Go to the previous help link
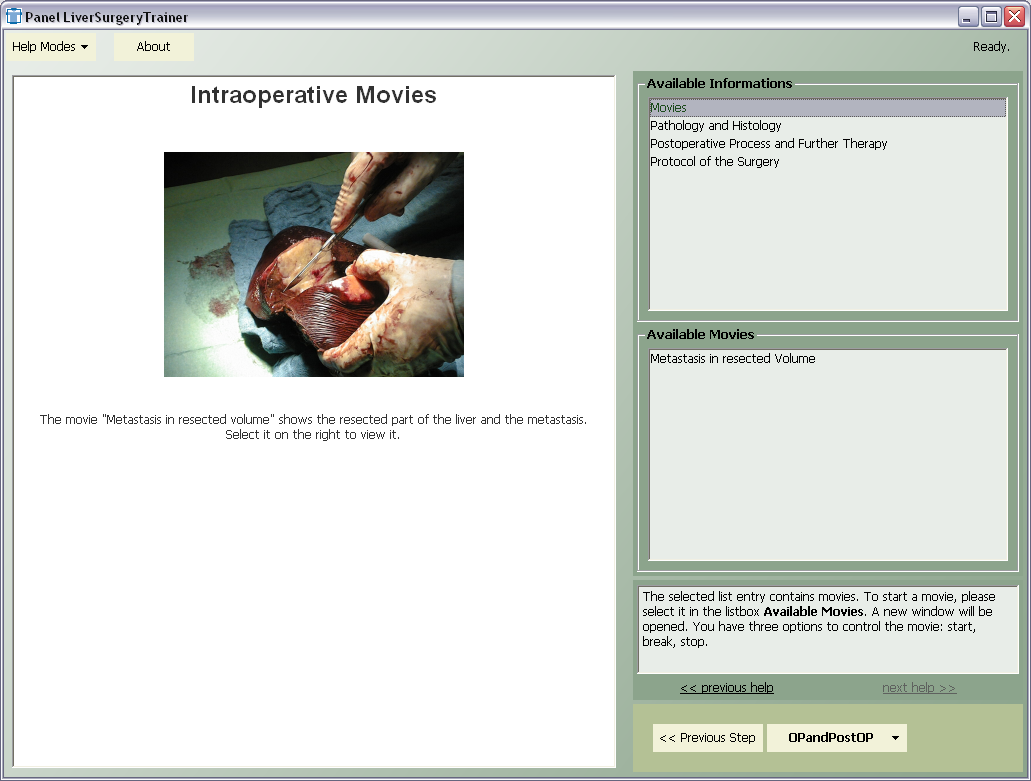The width and height of the screenshot is (1031, 781). [726, 688]
